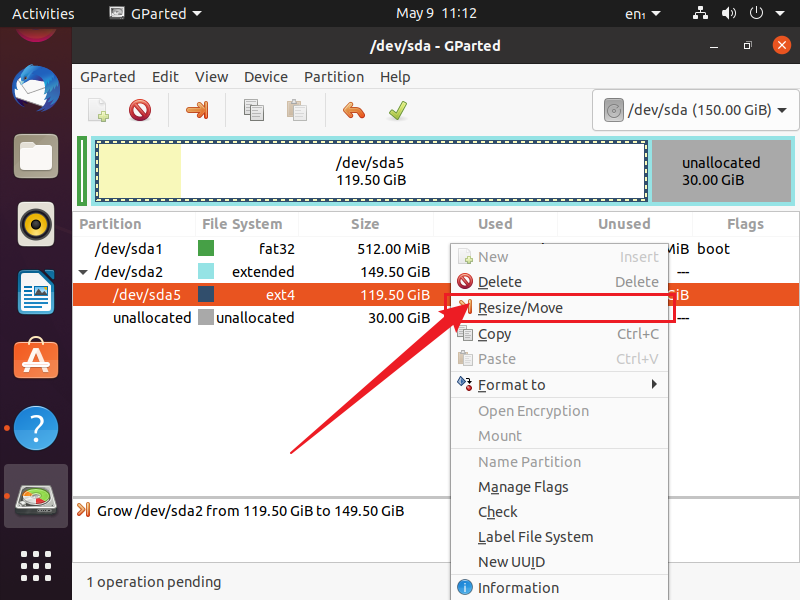Click the unallocated 30.00 GiB graphical block
800x600 pixels.
click(x=721, y=171)
